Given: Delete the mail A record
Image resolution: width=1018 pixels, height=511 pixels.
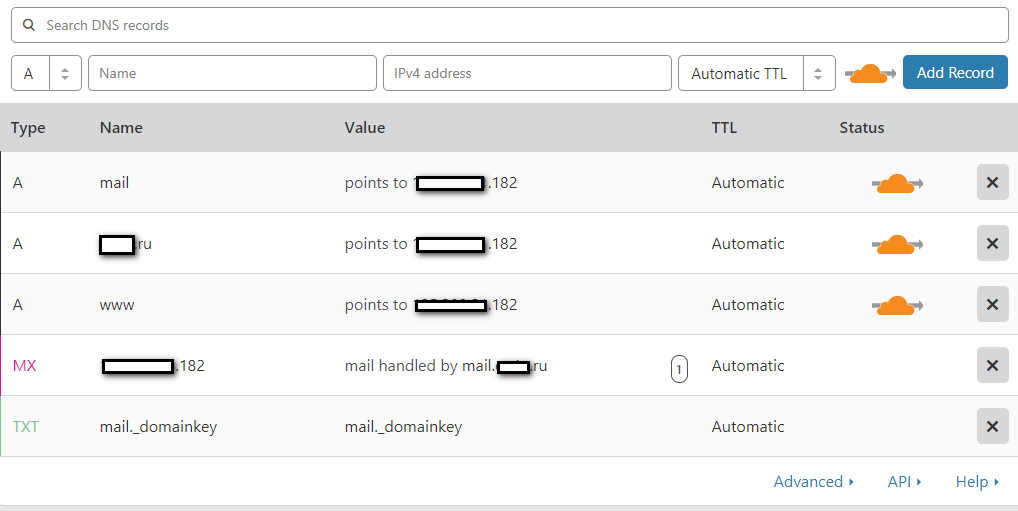Looking at the screenshot, I should click(992, 183).
